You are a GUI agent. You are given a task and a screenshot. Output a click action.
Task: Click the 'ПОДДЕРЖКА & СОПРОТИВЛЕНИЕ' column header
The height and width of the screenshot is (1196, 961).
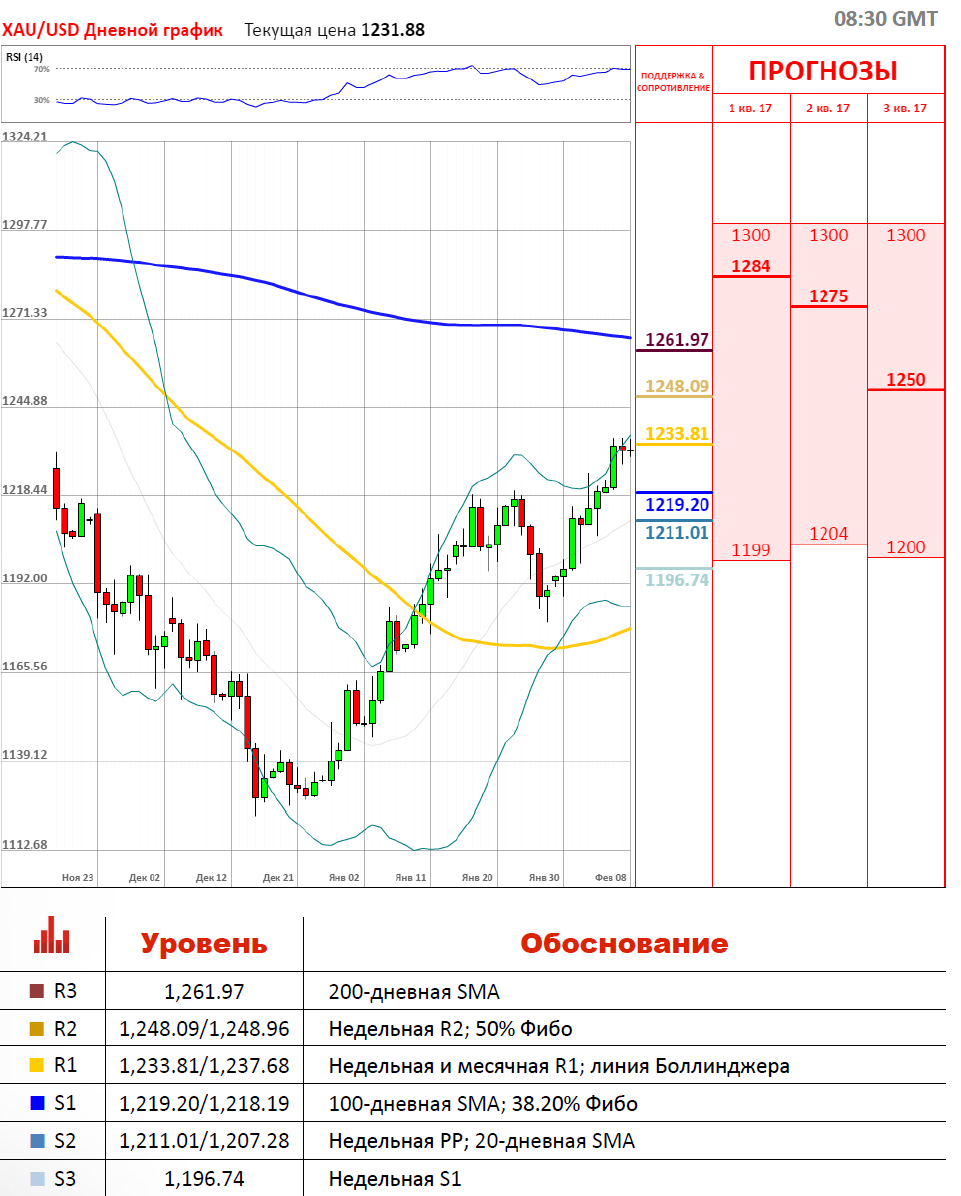pyautogui.click(x=674, y=82)
